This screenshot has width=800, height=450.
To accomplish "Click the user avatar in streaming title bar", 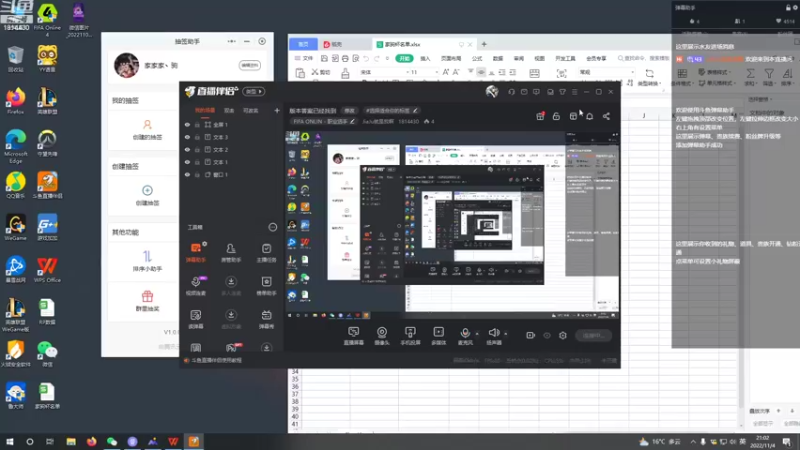I will tap(492, 91).
